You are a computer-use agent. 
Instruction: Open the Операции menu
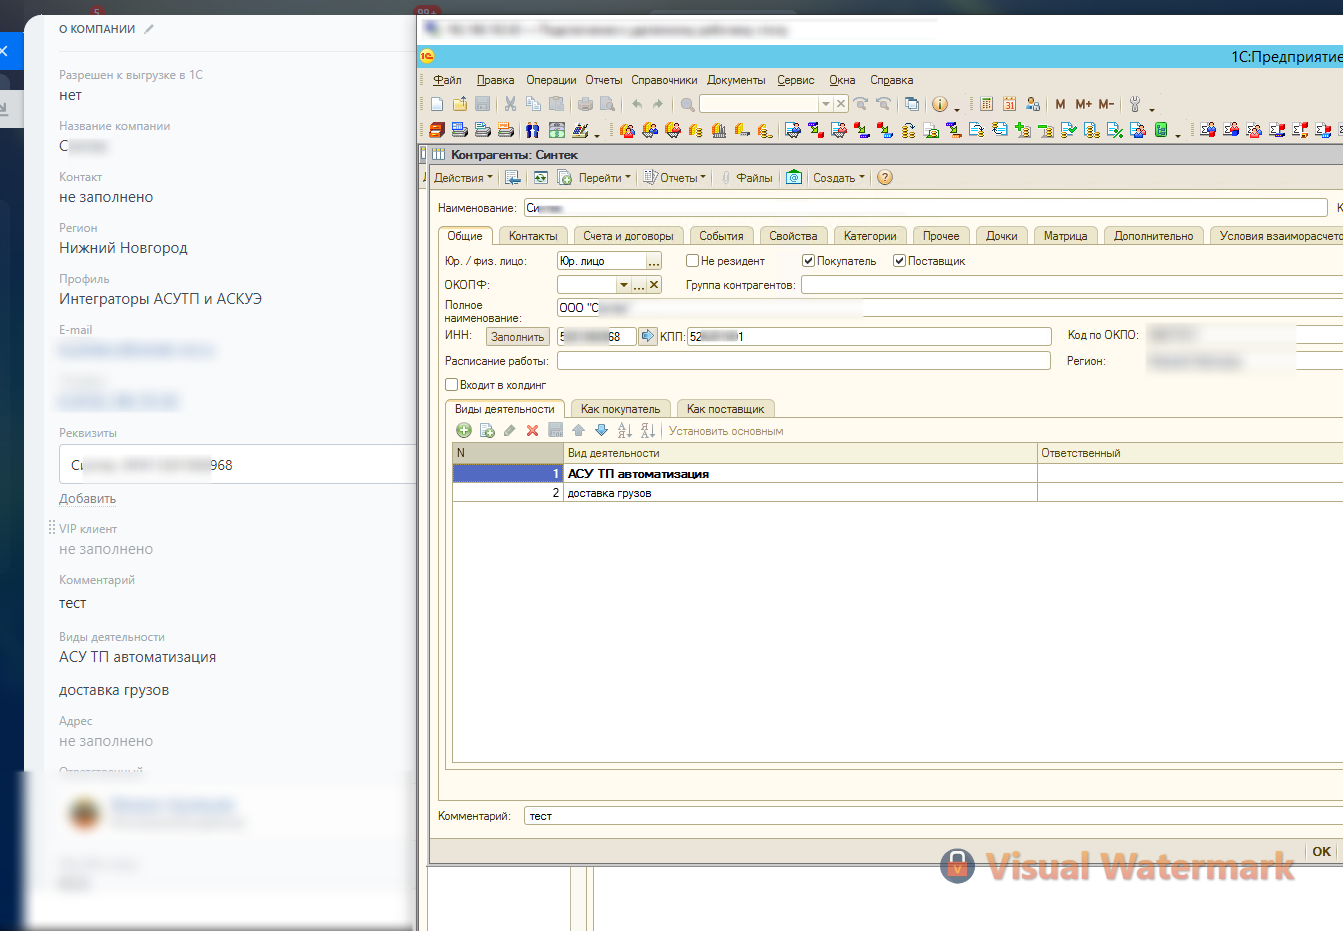click(x=551, y=80)
